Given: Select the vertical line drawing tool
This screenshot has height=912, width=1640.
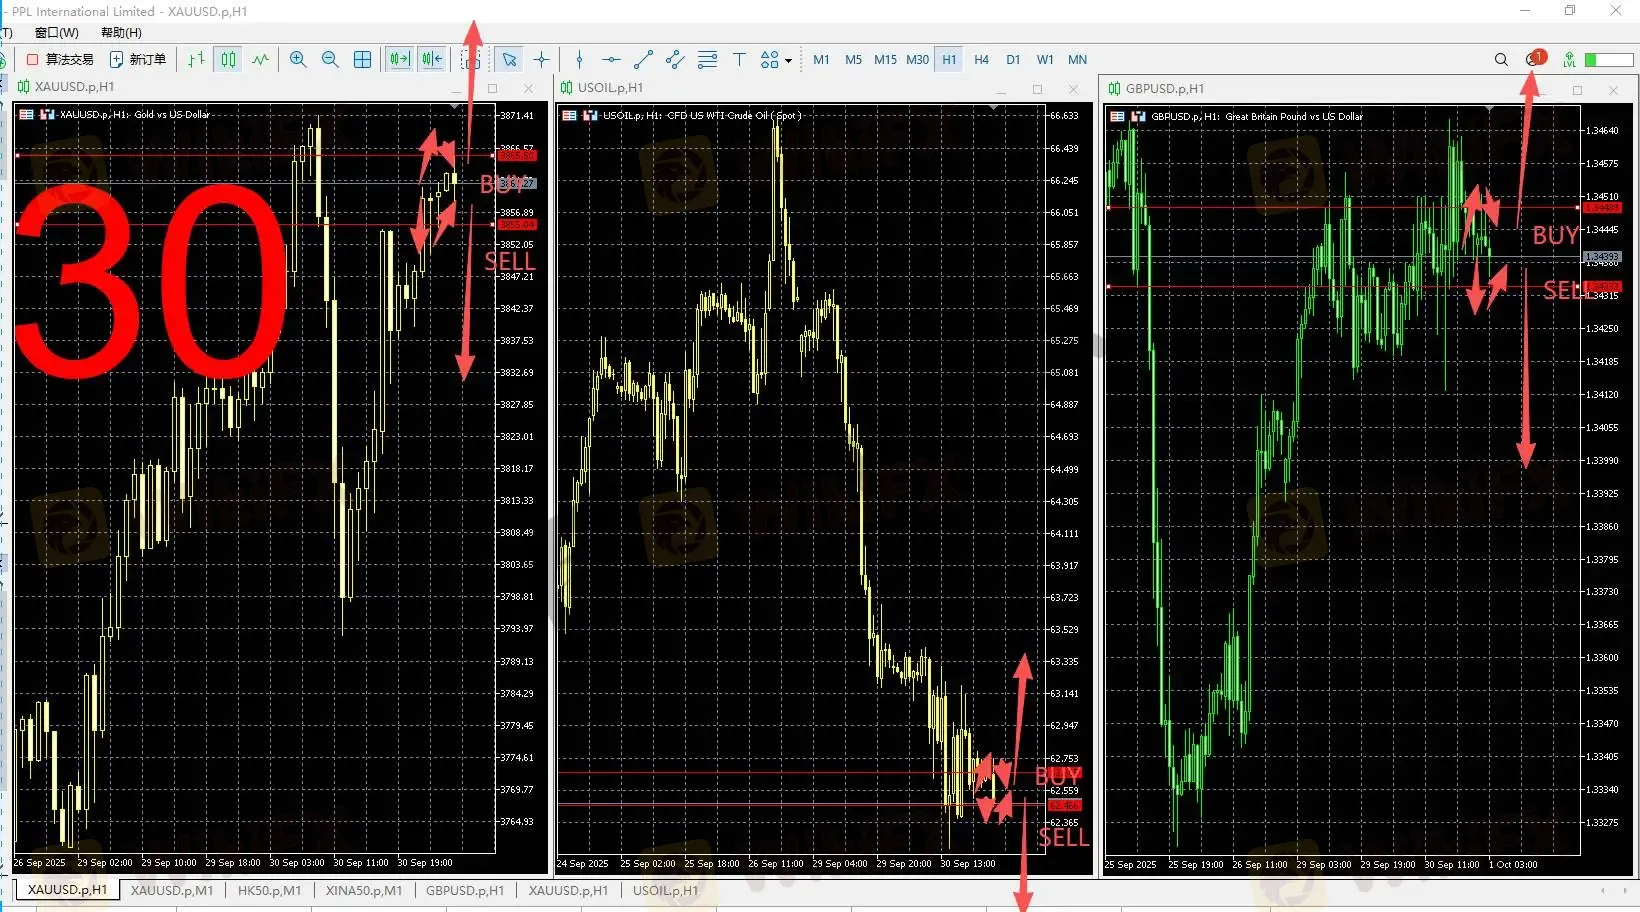Looking at the screenshot, I should 579,60.
